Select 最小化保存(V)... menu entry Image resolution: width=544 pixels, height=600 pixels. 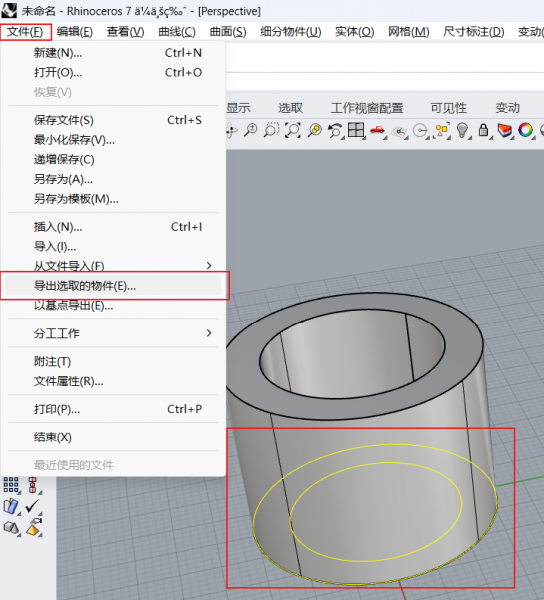pyautogui.click(x=114, y=140)
